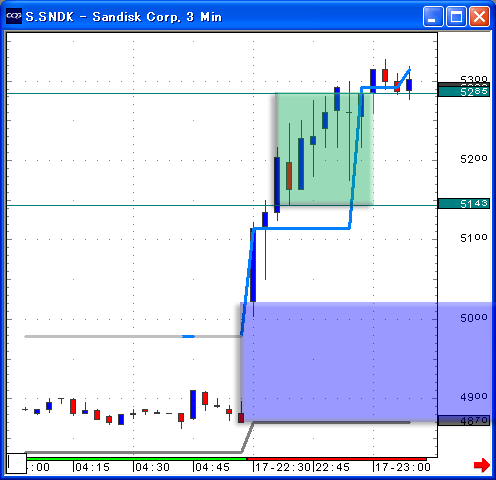Click the 5000 price scale value
This screenshot has width=496, height=480.
pyautogui.click(x=474, y=317)
